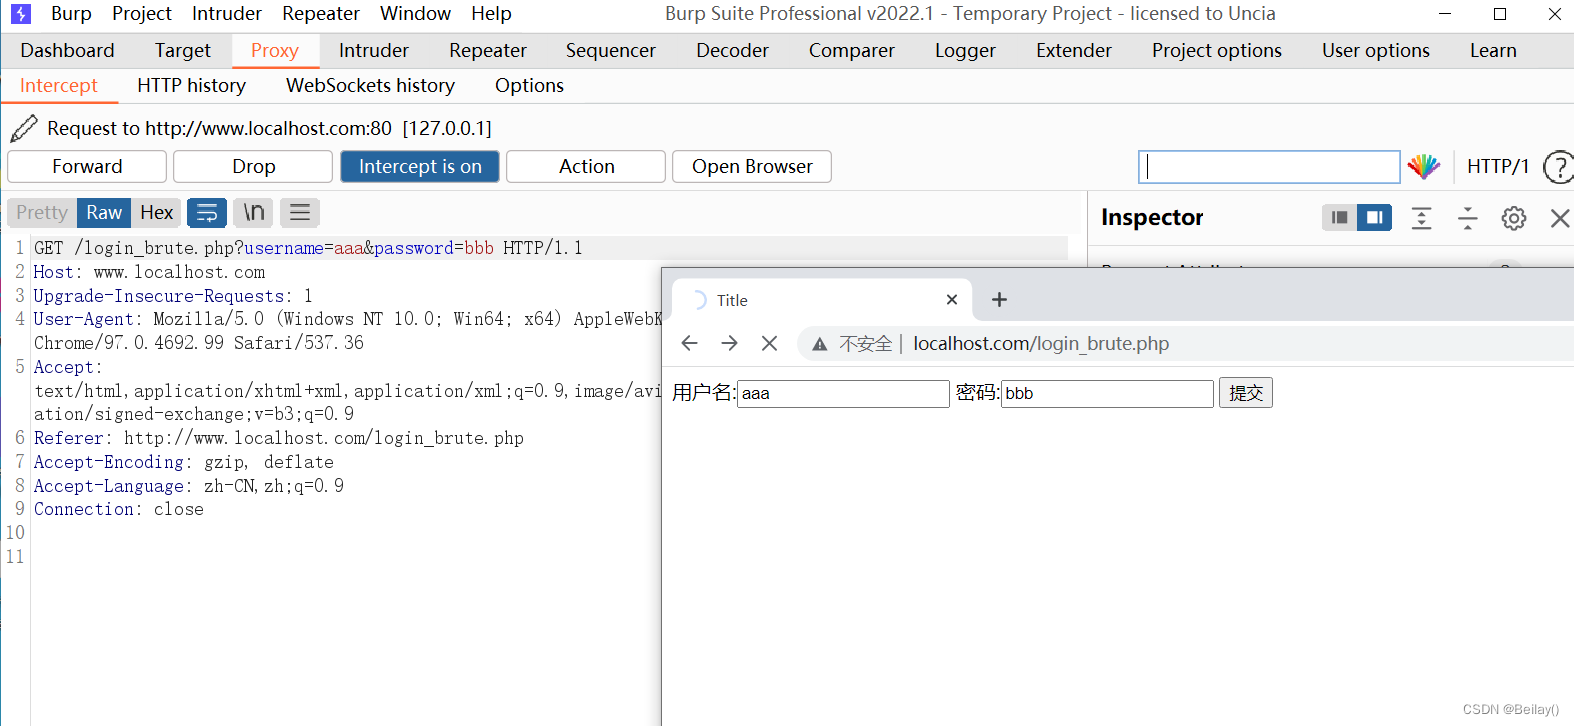This screenshot has height=726, width=1574.
Task: Select the Hex view tab
Action: [157, 212]
